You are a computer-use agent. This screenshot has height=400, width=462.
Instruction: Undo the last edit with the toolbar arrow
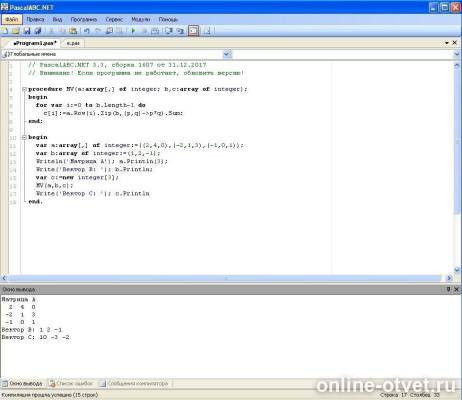pos(87,31)
